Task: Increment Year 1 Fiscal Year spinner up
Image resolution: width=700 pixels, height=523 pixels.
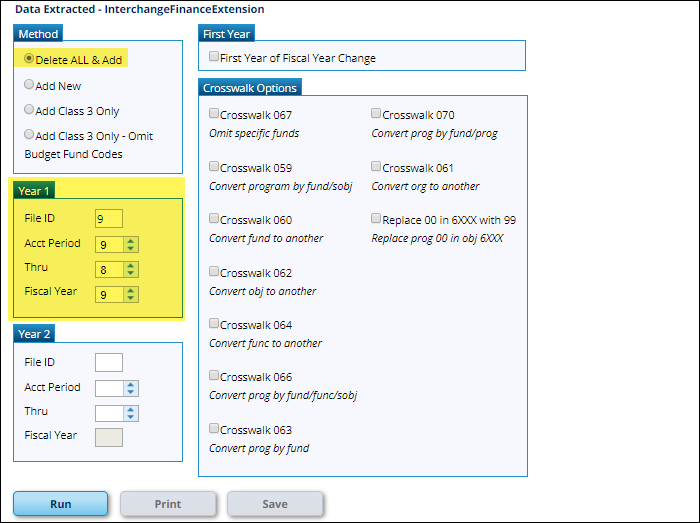Action: coord(131,290)
